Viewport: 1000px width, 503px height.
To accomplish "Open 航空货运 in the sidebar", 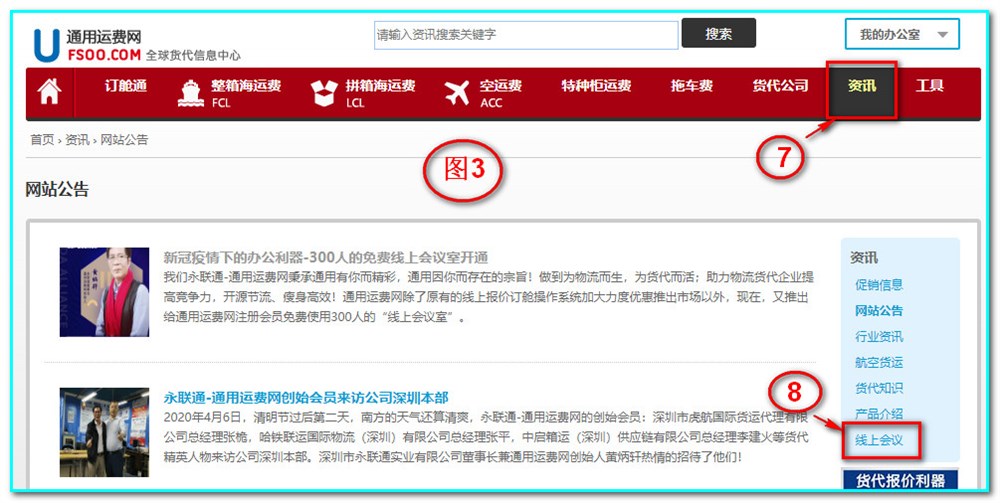I will 879,363.
